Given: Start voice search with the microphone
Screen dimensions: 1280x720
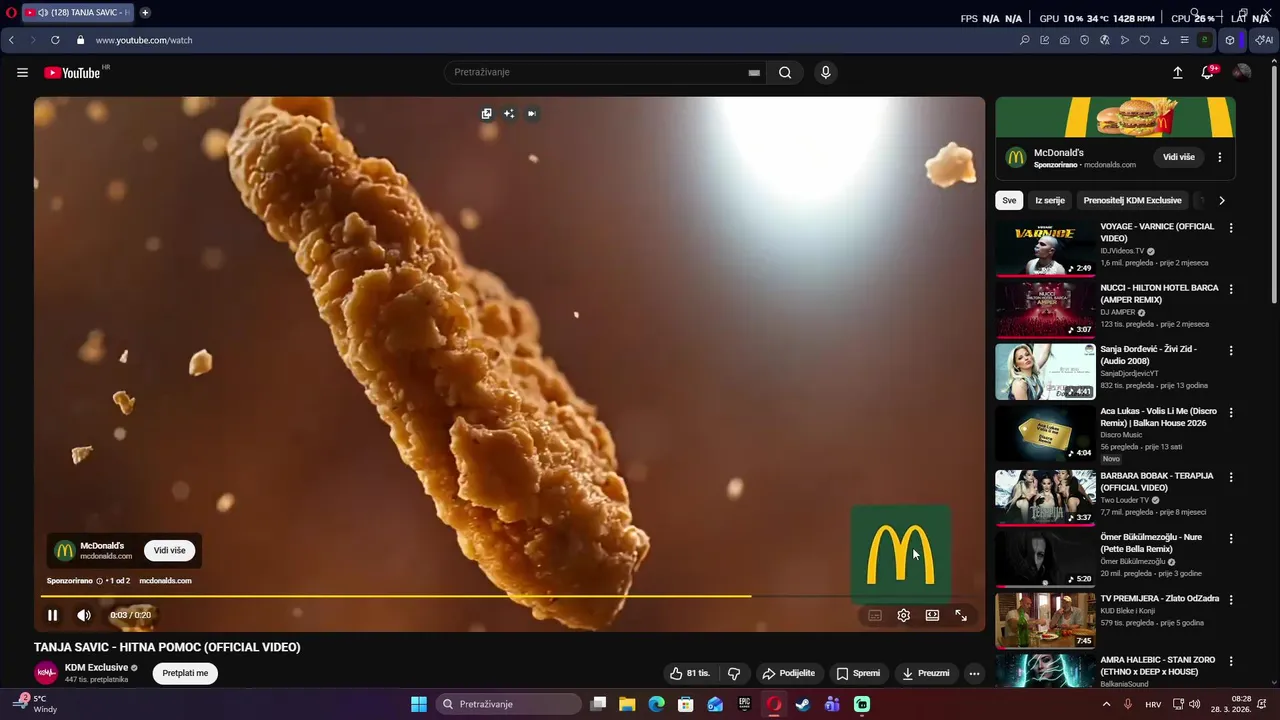Looking at the screenshot, I should click(825, 72).
